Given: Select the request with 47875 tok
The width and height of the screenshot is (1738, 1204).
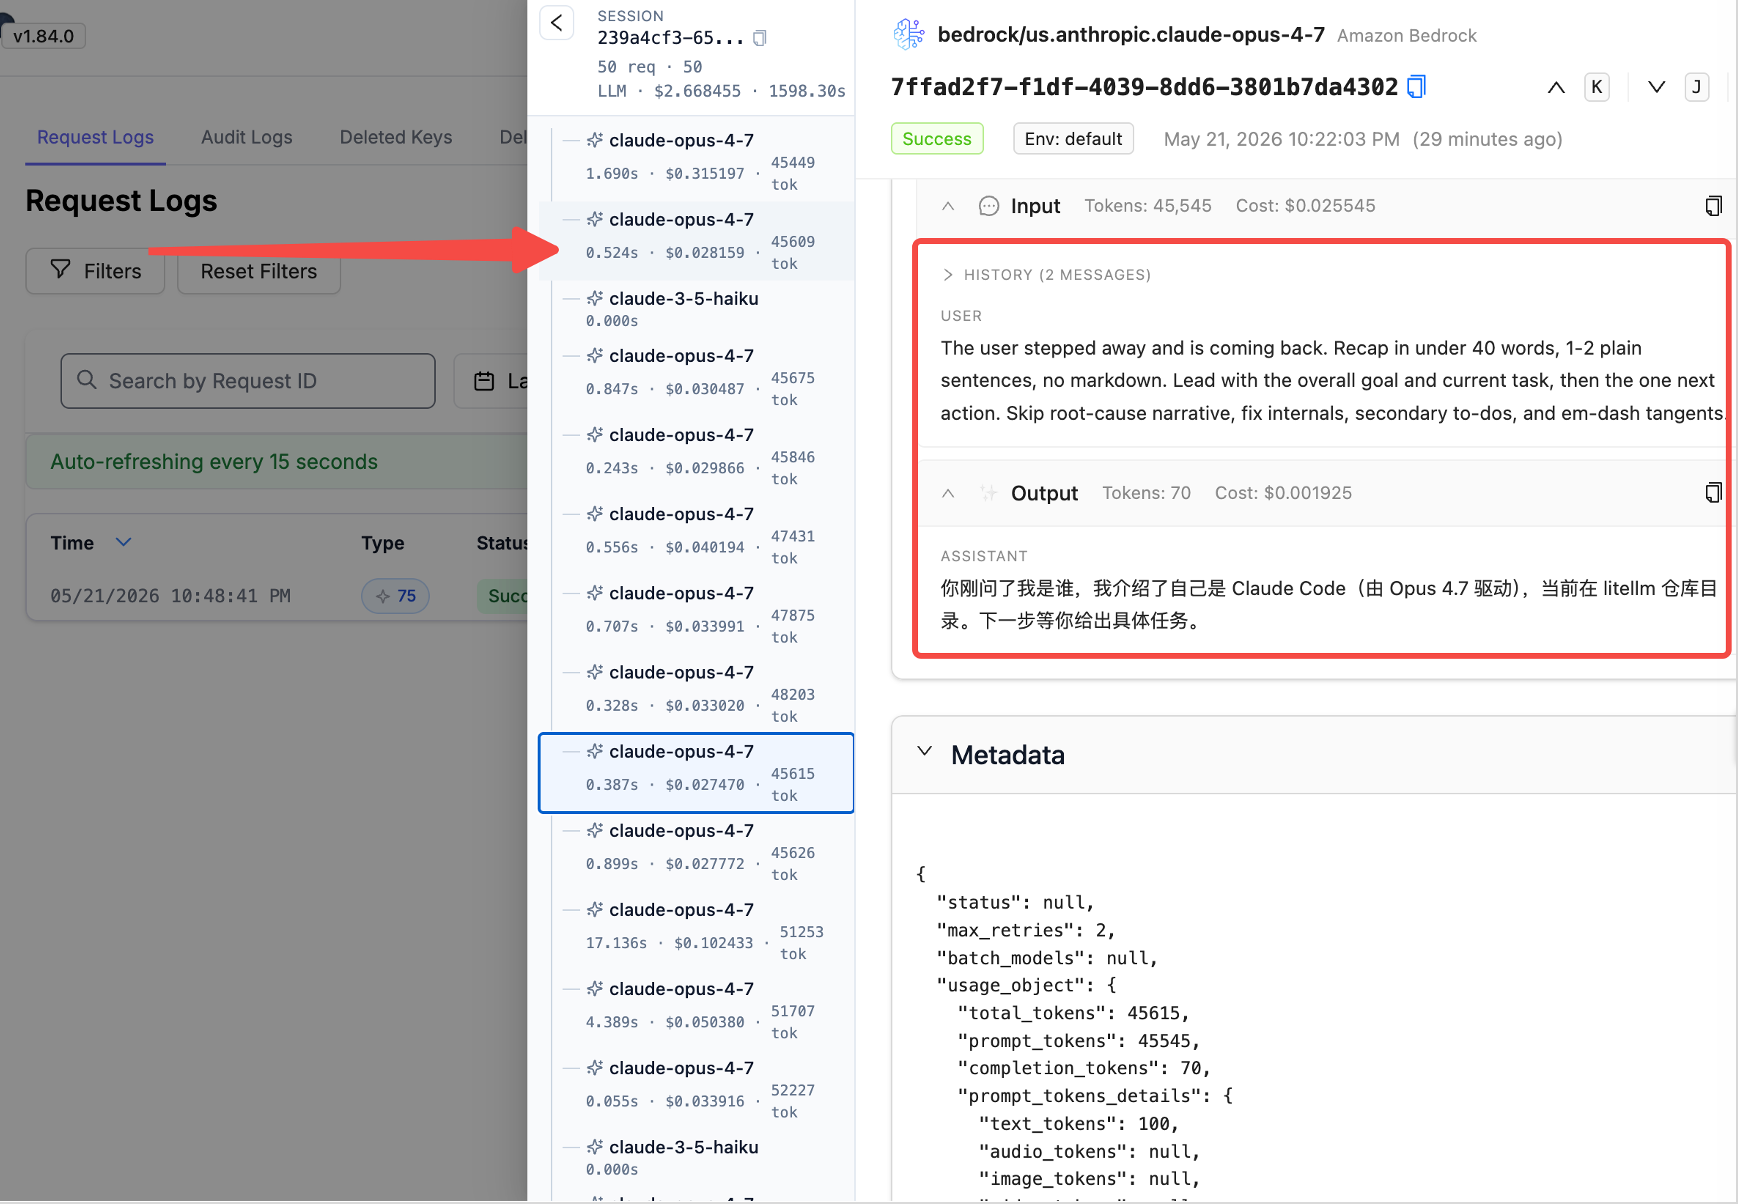Looking at the screenshot, I should point(696,614).
